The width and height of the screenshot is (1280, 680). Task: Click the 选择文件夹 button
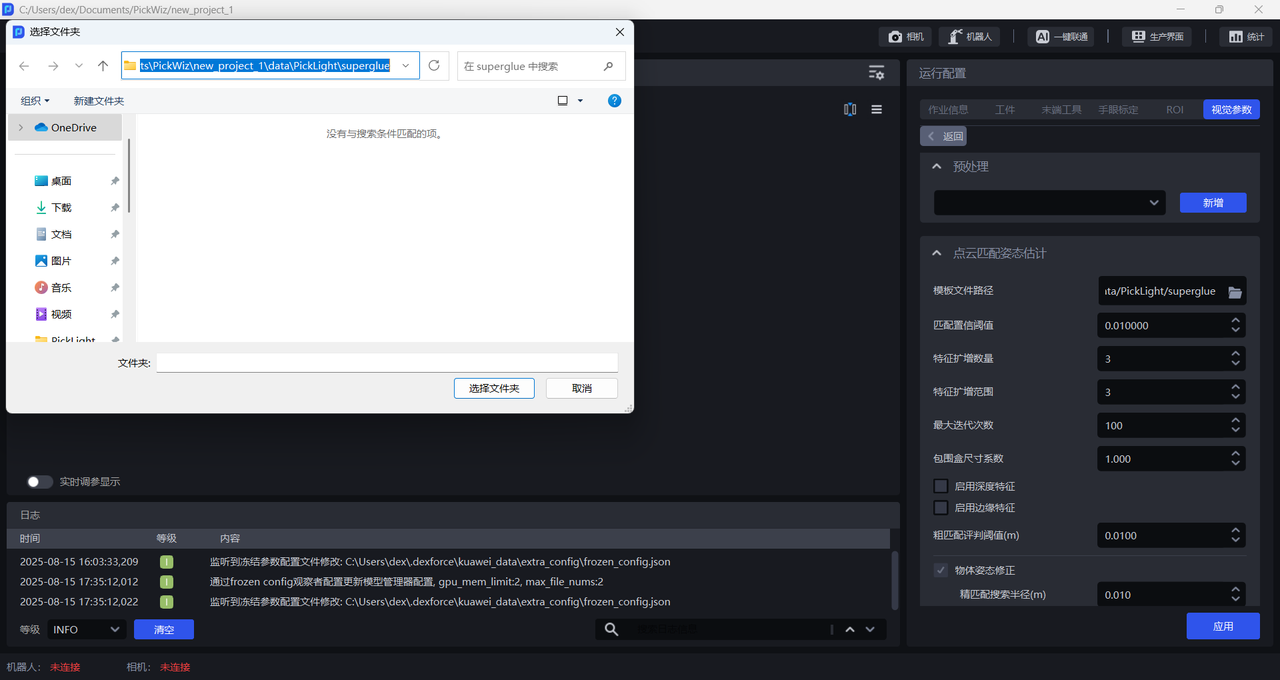click(494, 388)
